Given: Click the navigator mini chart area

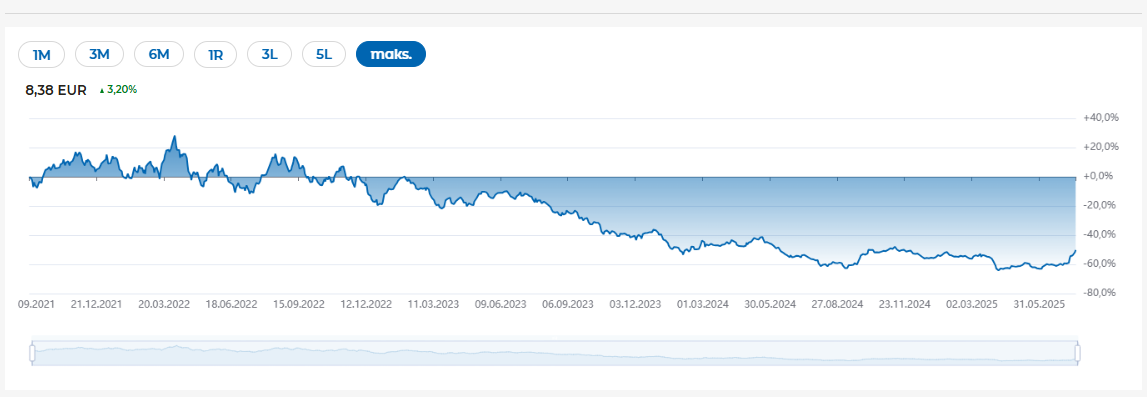Looking at the screenshot, I should pyautogui.click(x=554, y=353).
